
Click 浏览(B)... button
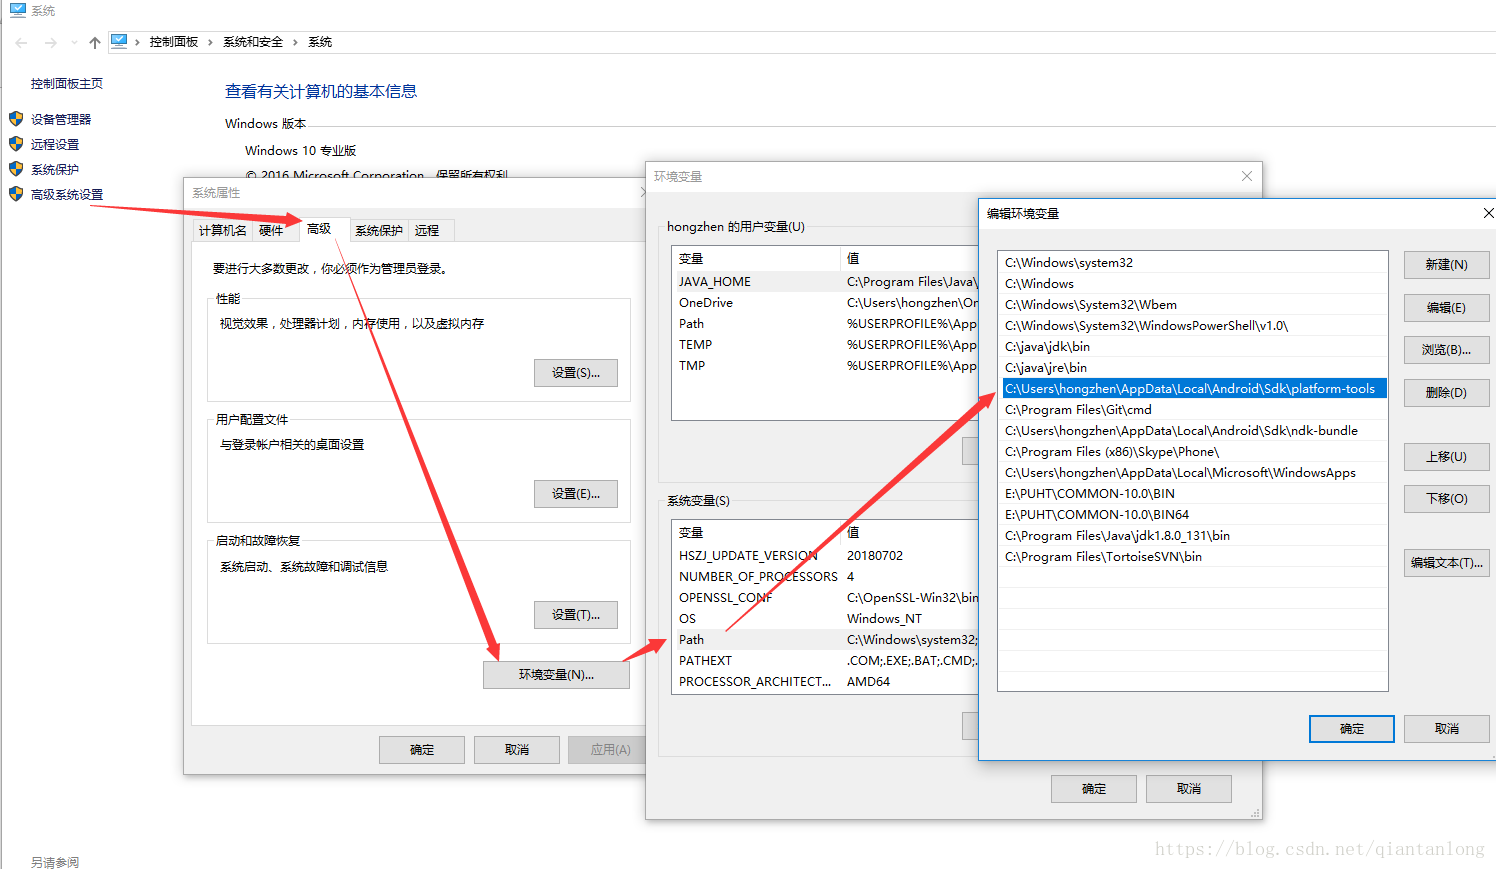[1447, 350]
